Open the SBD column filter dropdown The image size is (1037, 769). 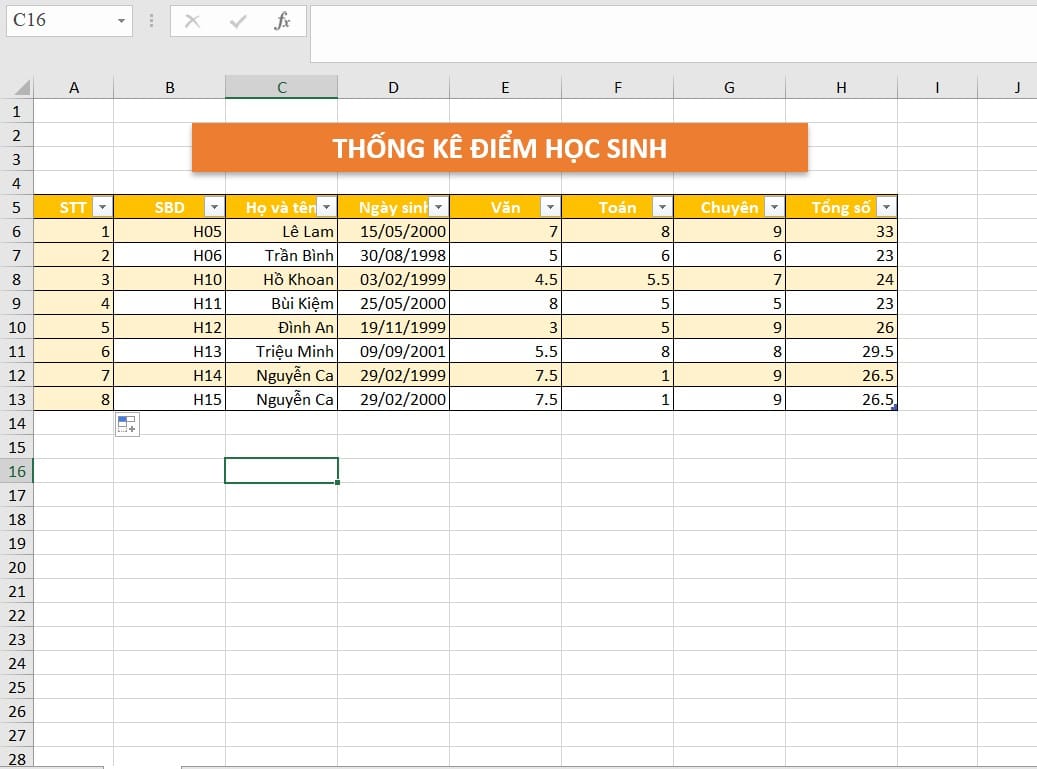(214, 207)
